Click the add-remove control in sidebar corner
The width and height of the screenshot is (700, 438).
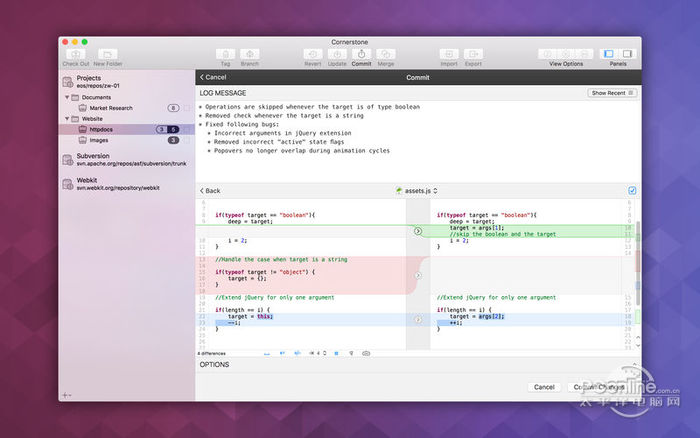click(67, 395)
